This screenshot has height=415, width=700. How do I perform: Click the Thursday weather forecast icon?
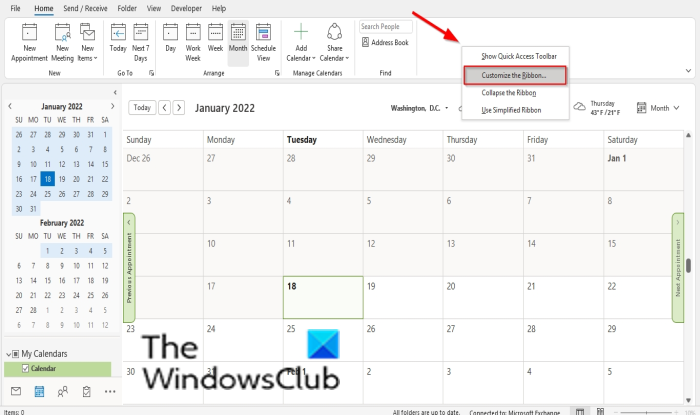click(579, 107)
